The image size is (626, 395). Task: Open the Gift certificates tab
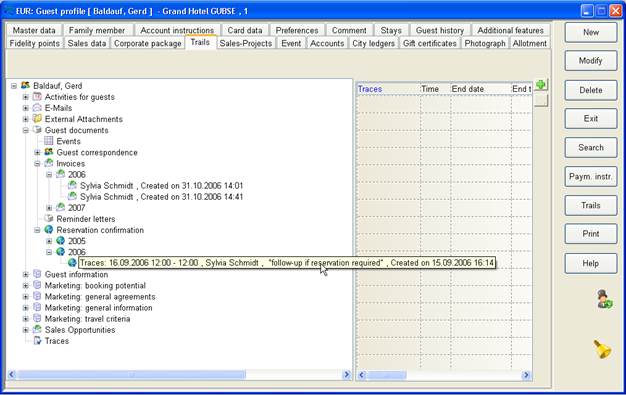pyautogui.click(x=430, y=43)
